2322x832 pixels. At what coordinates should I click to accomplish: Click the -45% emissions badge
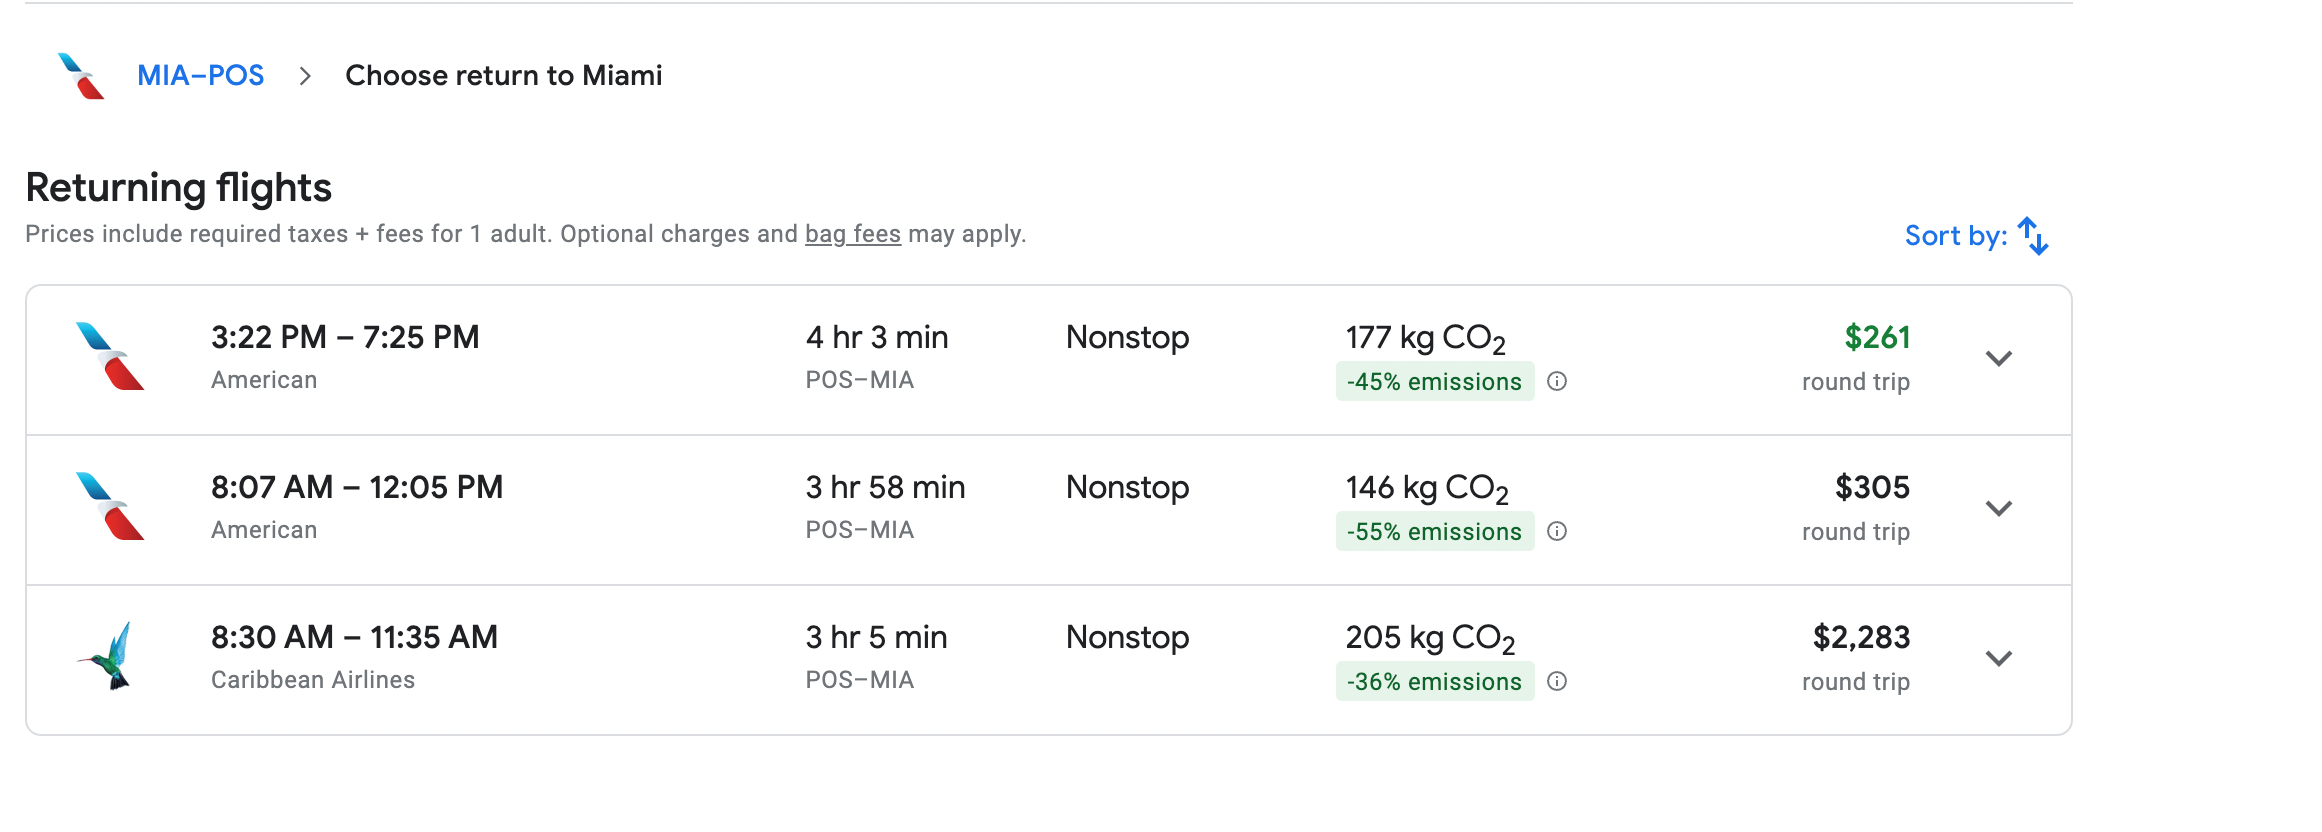(x=1434, y=382)
